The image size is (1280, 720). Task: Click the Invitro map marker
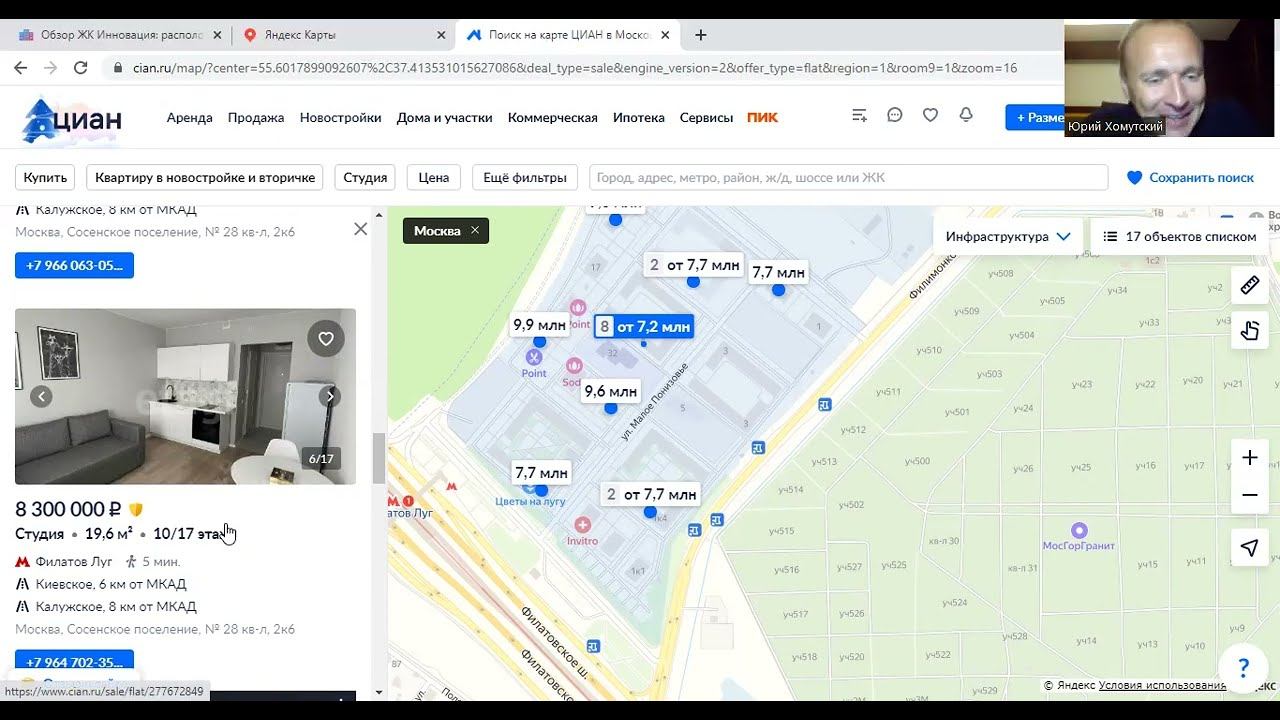[x=583, y=525]
